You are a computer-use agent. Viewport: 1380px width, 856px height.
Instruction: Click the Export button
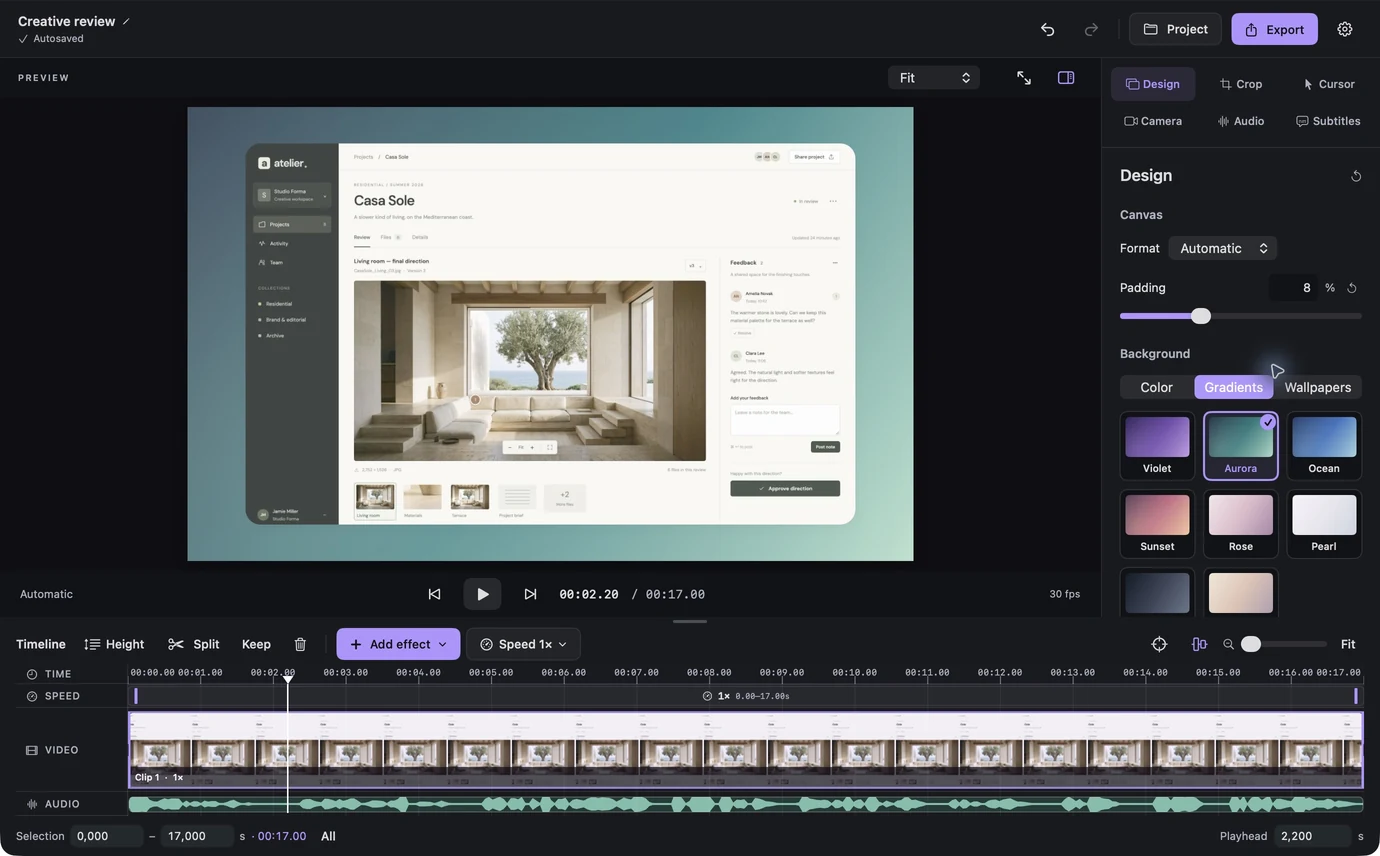(x=1274, y=29)
